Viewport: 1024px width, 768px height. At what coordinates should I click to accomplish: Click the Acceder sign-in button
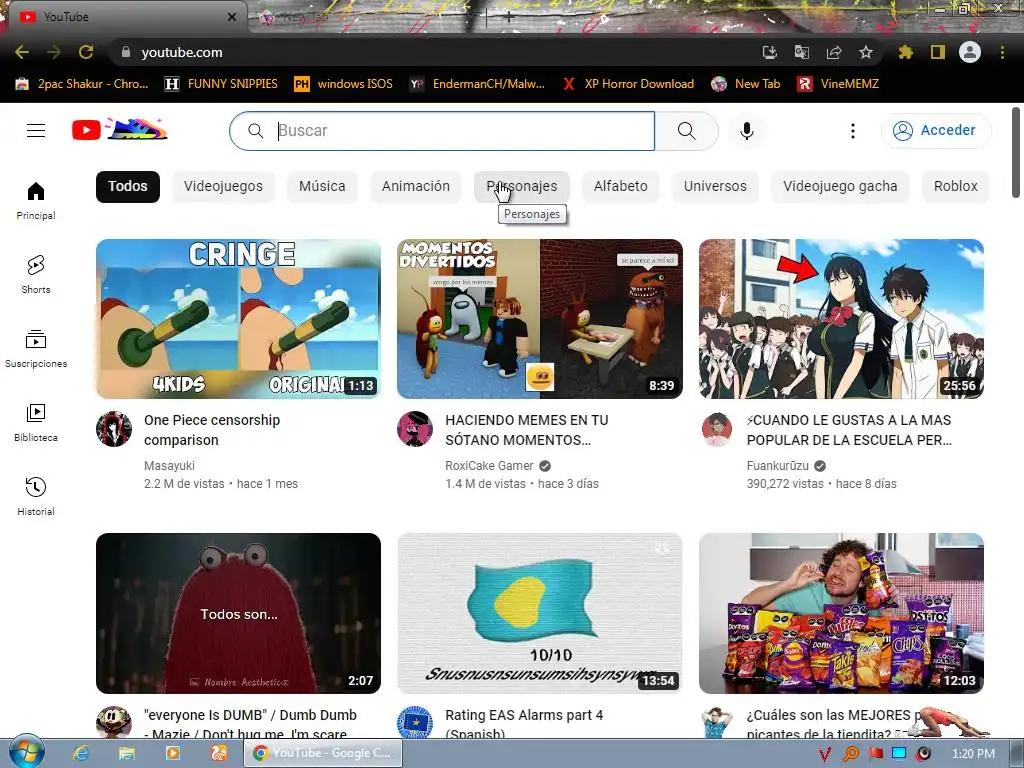(x=936, y=131)
